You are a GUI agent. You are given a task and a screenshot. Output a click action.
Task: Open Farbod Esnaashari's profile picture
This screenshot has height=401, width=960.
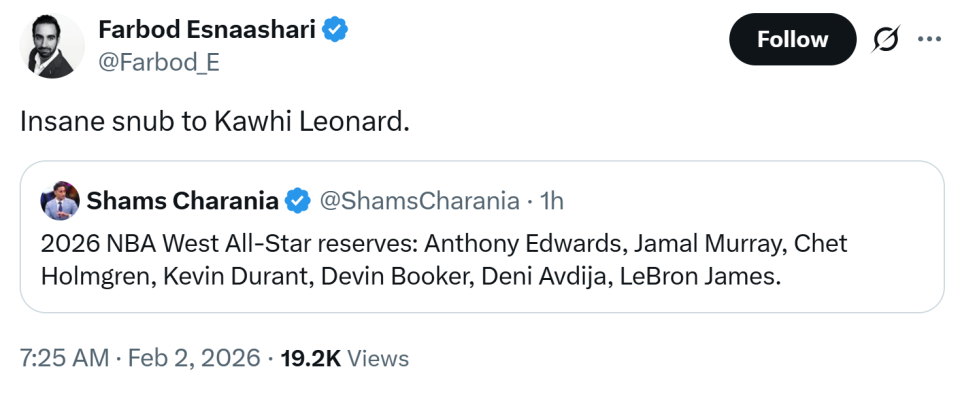coord(49,47)
